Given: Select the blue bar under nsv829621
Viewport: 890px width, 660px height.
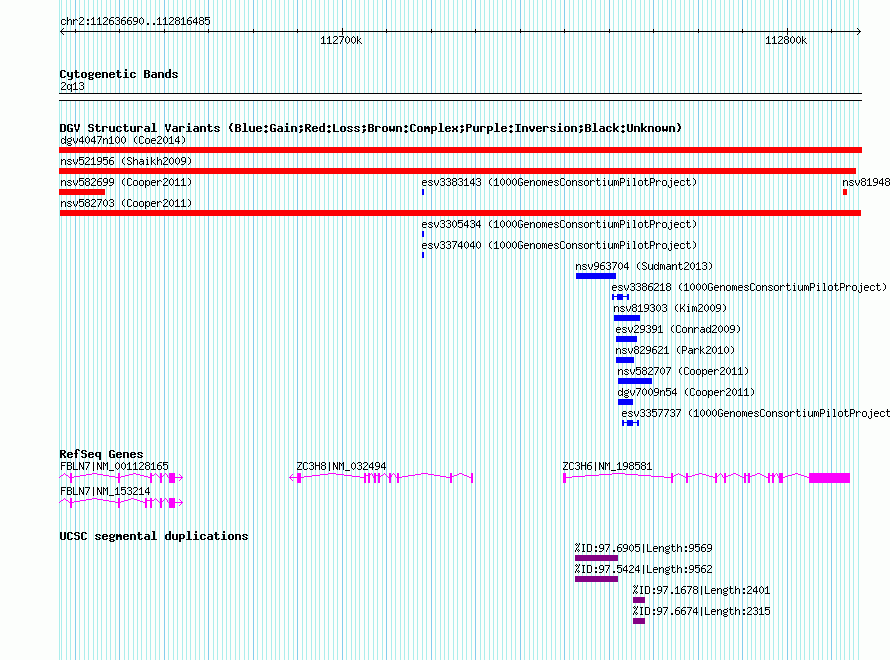Looking at the screenshot, I should click(x=624, y=360).
